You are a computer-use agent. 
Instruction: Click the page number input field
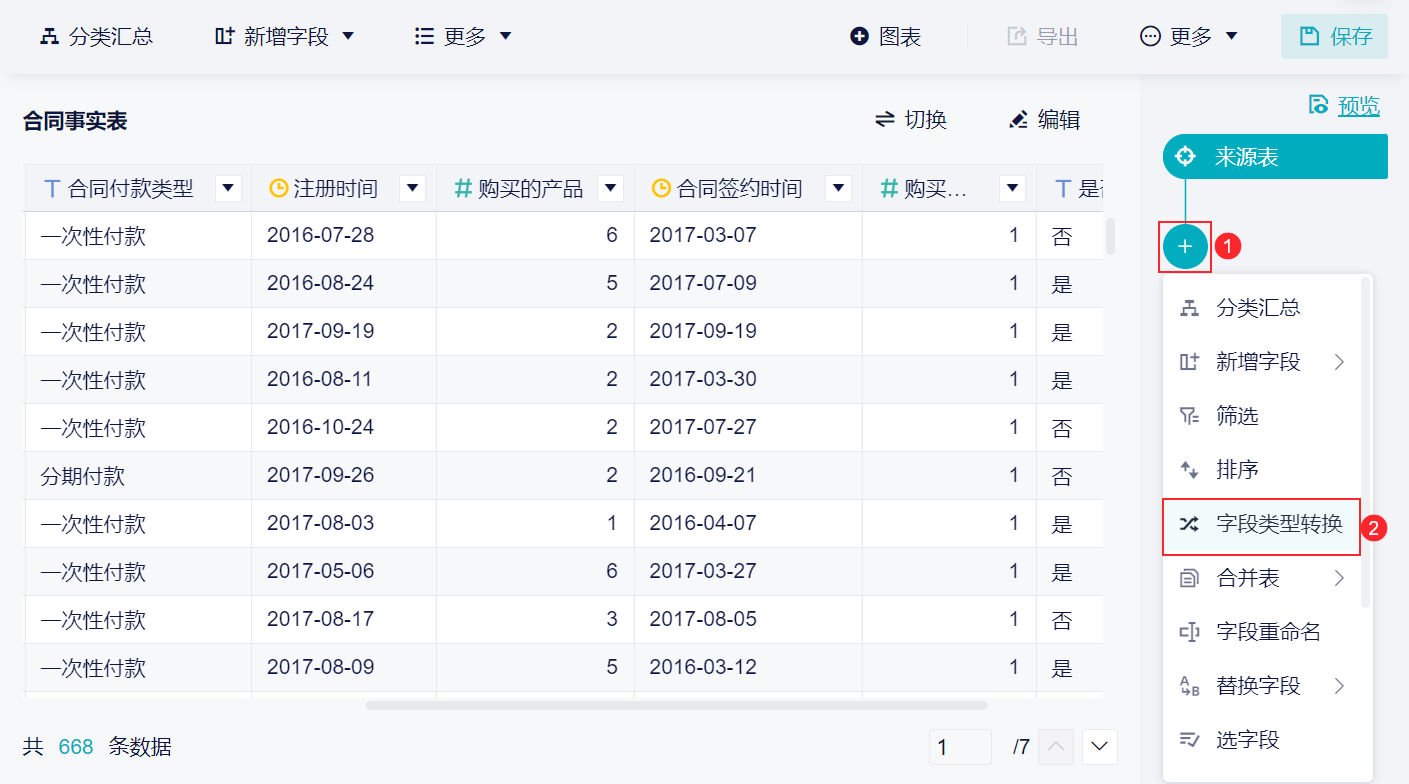959,746
